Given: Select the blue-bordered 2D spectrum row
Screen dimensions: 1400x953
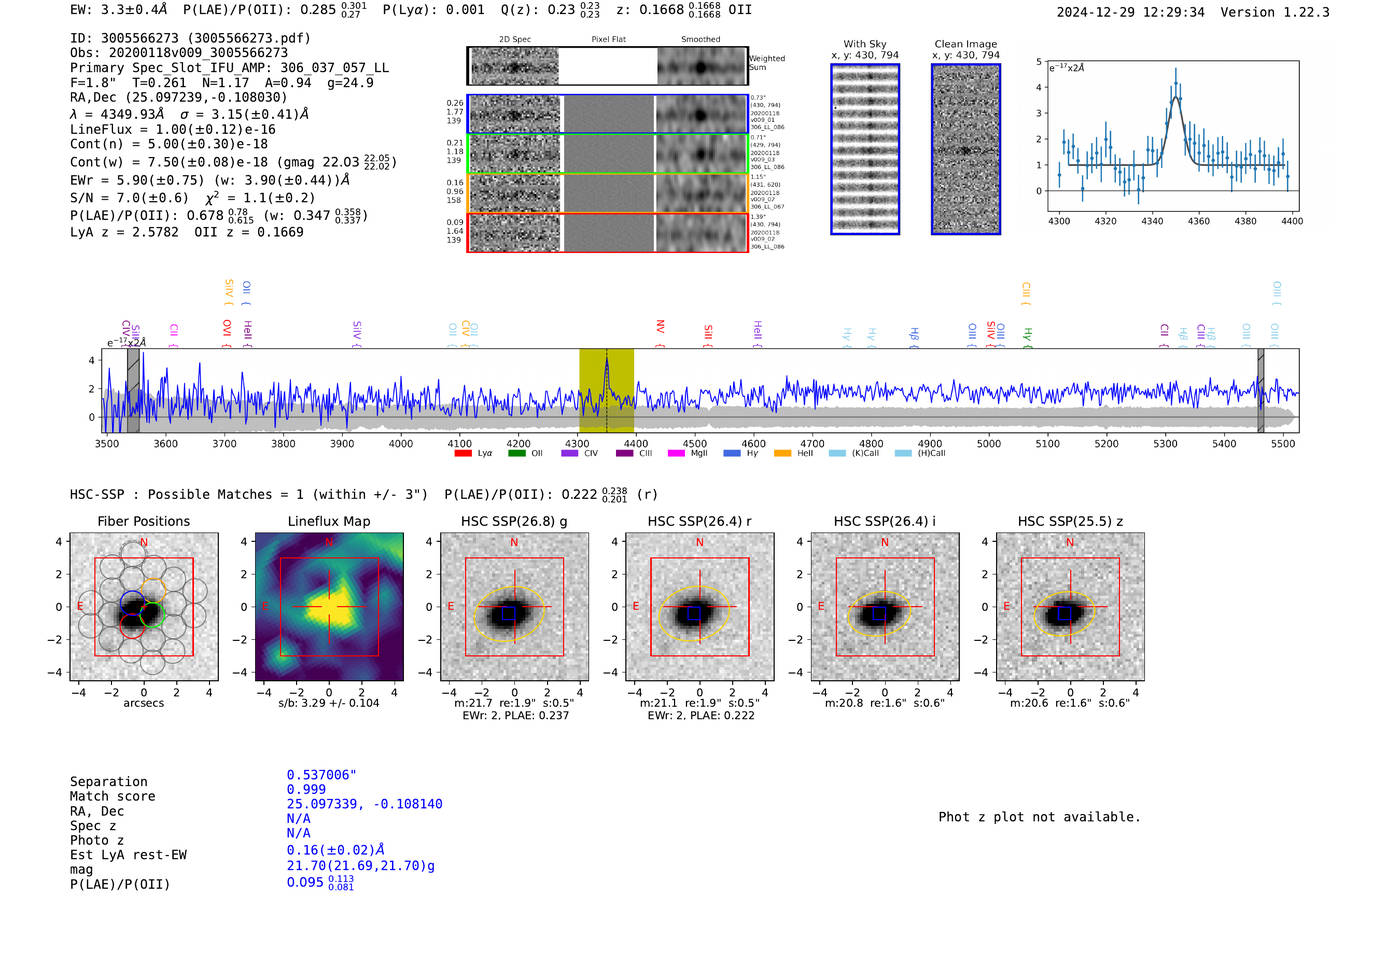Looking at the screenshot, I should 608,114.
